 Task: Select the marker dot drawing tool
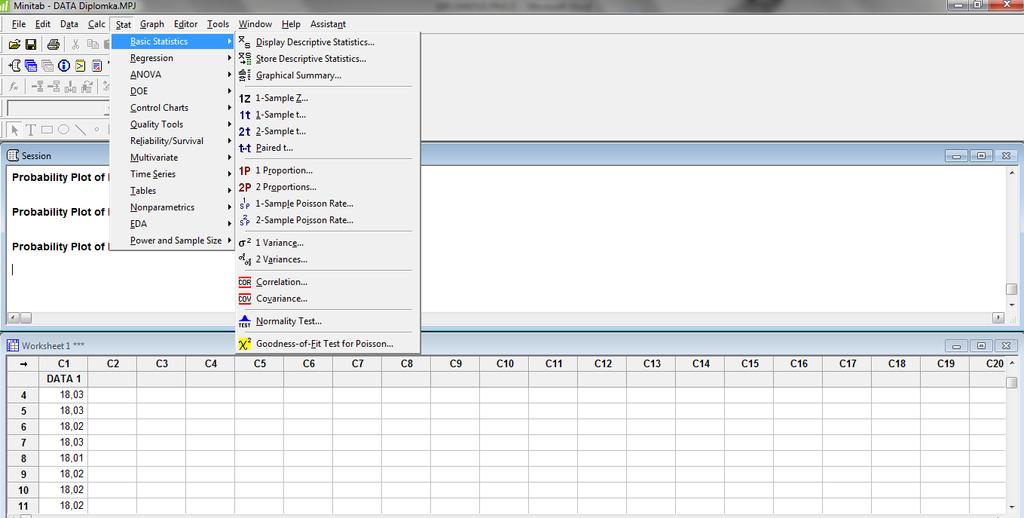[97, 129]
